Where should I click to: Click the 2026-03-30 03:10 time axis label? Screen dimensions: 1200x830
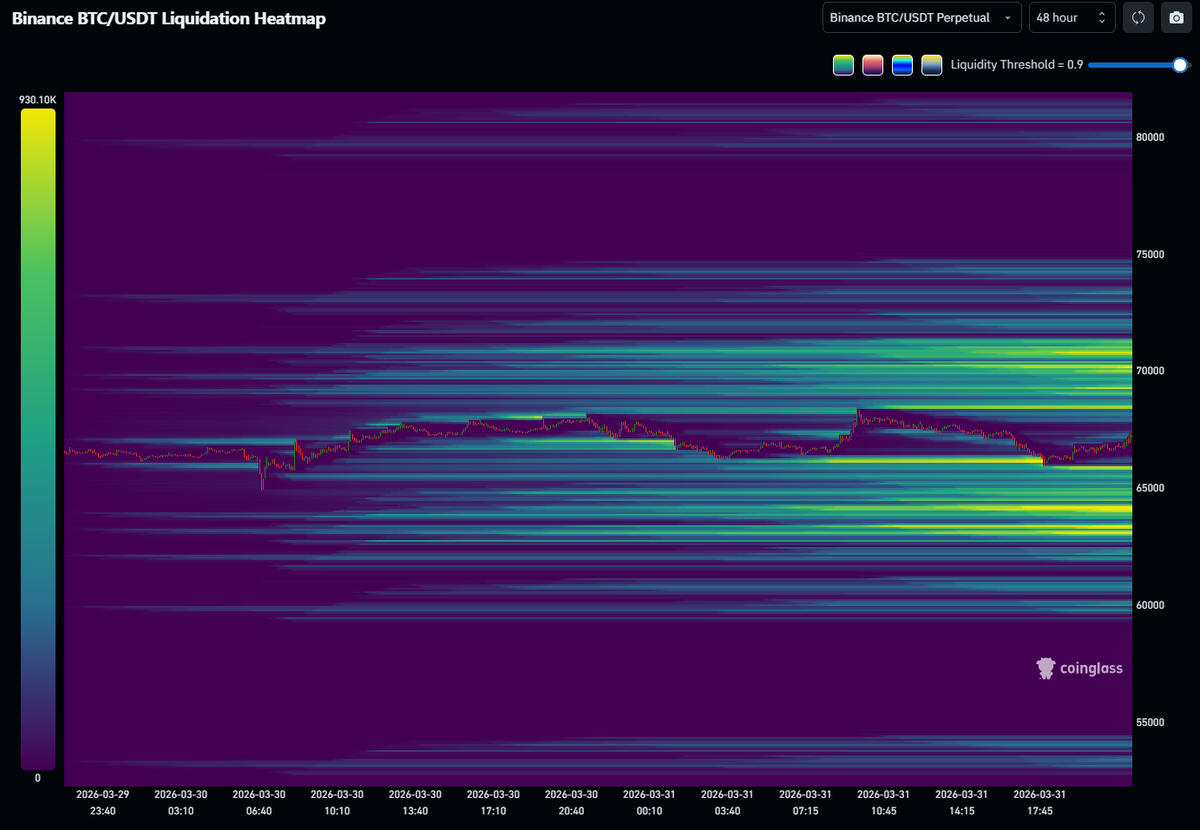point(181,803)
